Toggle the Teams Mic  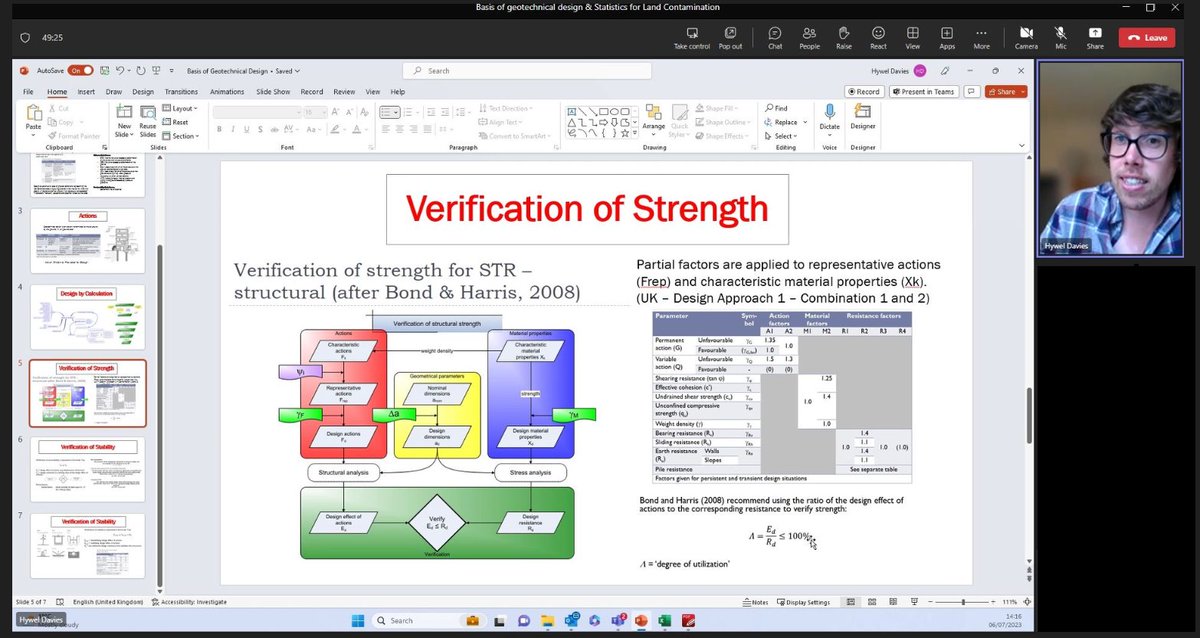coord(1061,37)
